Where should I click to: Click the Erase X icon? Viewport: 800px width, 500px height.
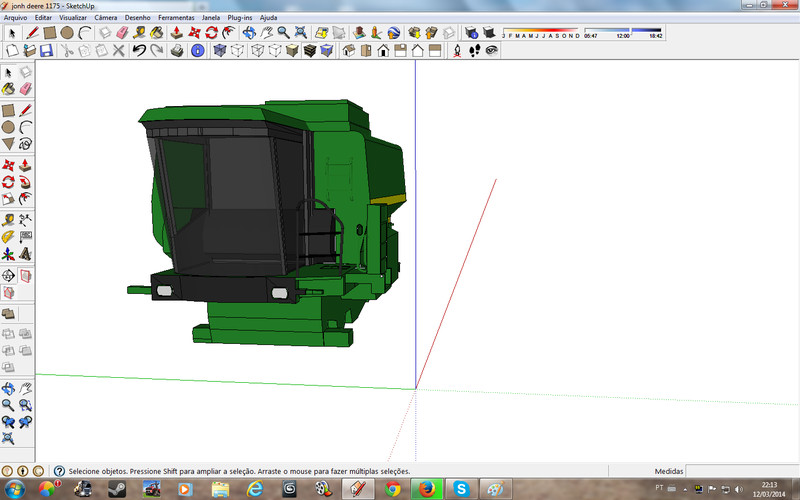pos(119,50)
